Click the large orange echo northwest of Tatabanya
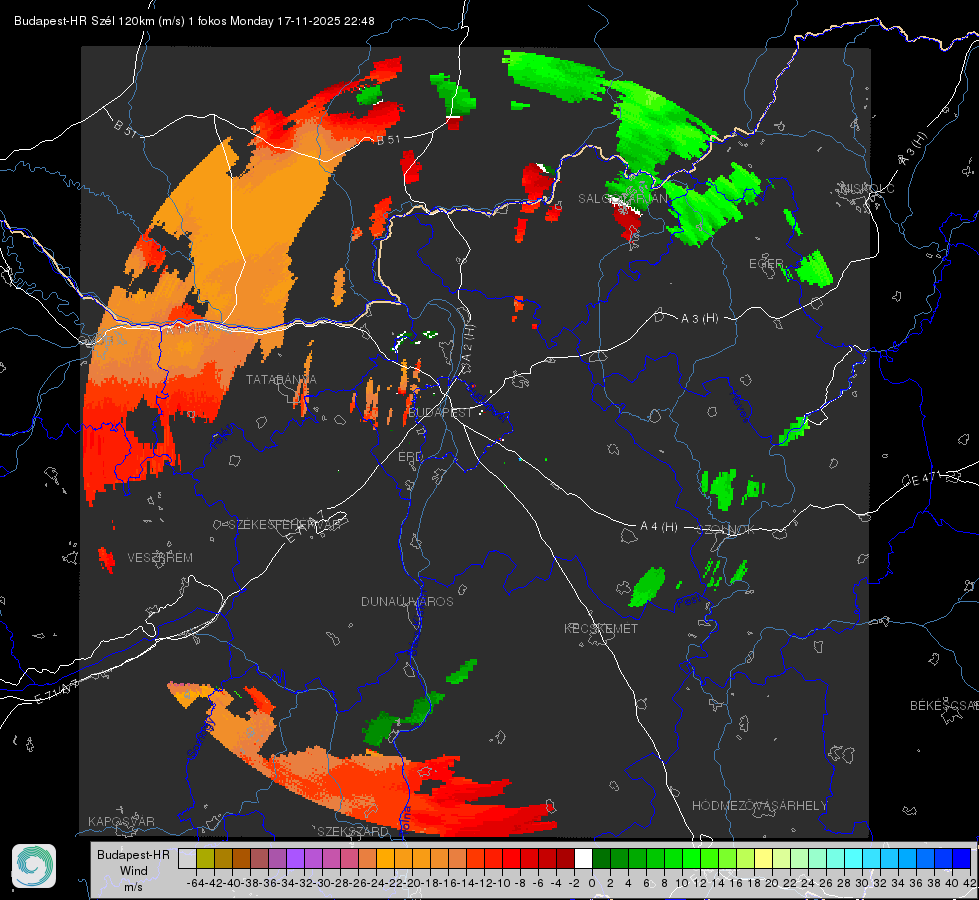Image resolution: width=979 pixels, height=900 pixels. point(244,231)
